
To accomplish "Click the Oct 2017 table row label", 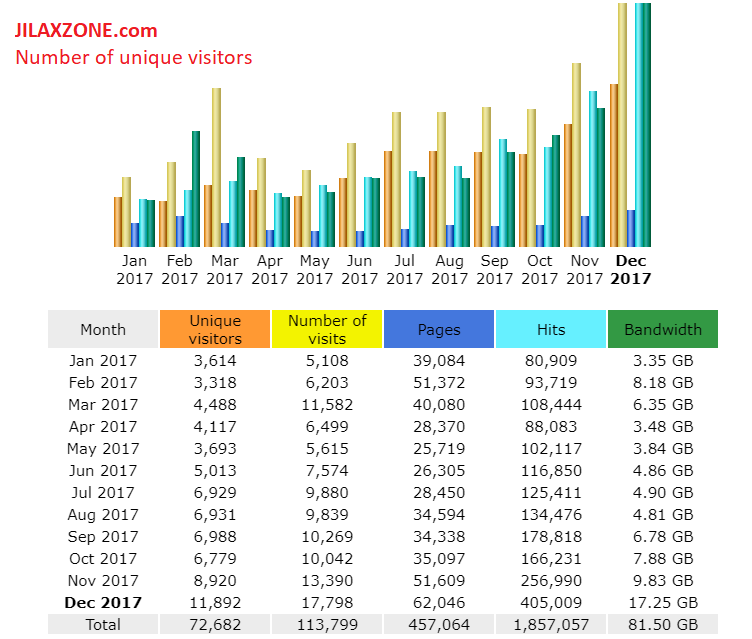I will coord(103,559).
